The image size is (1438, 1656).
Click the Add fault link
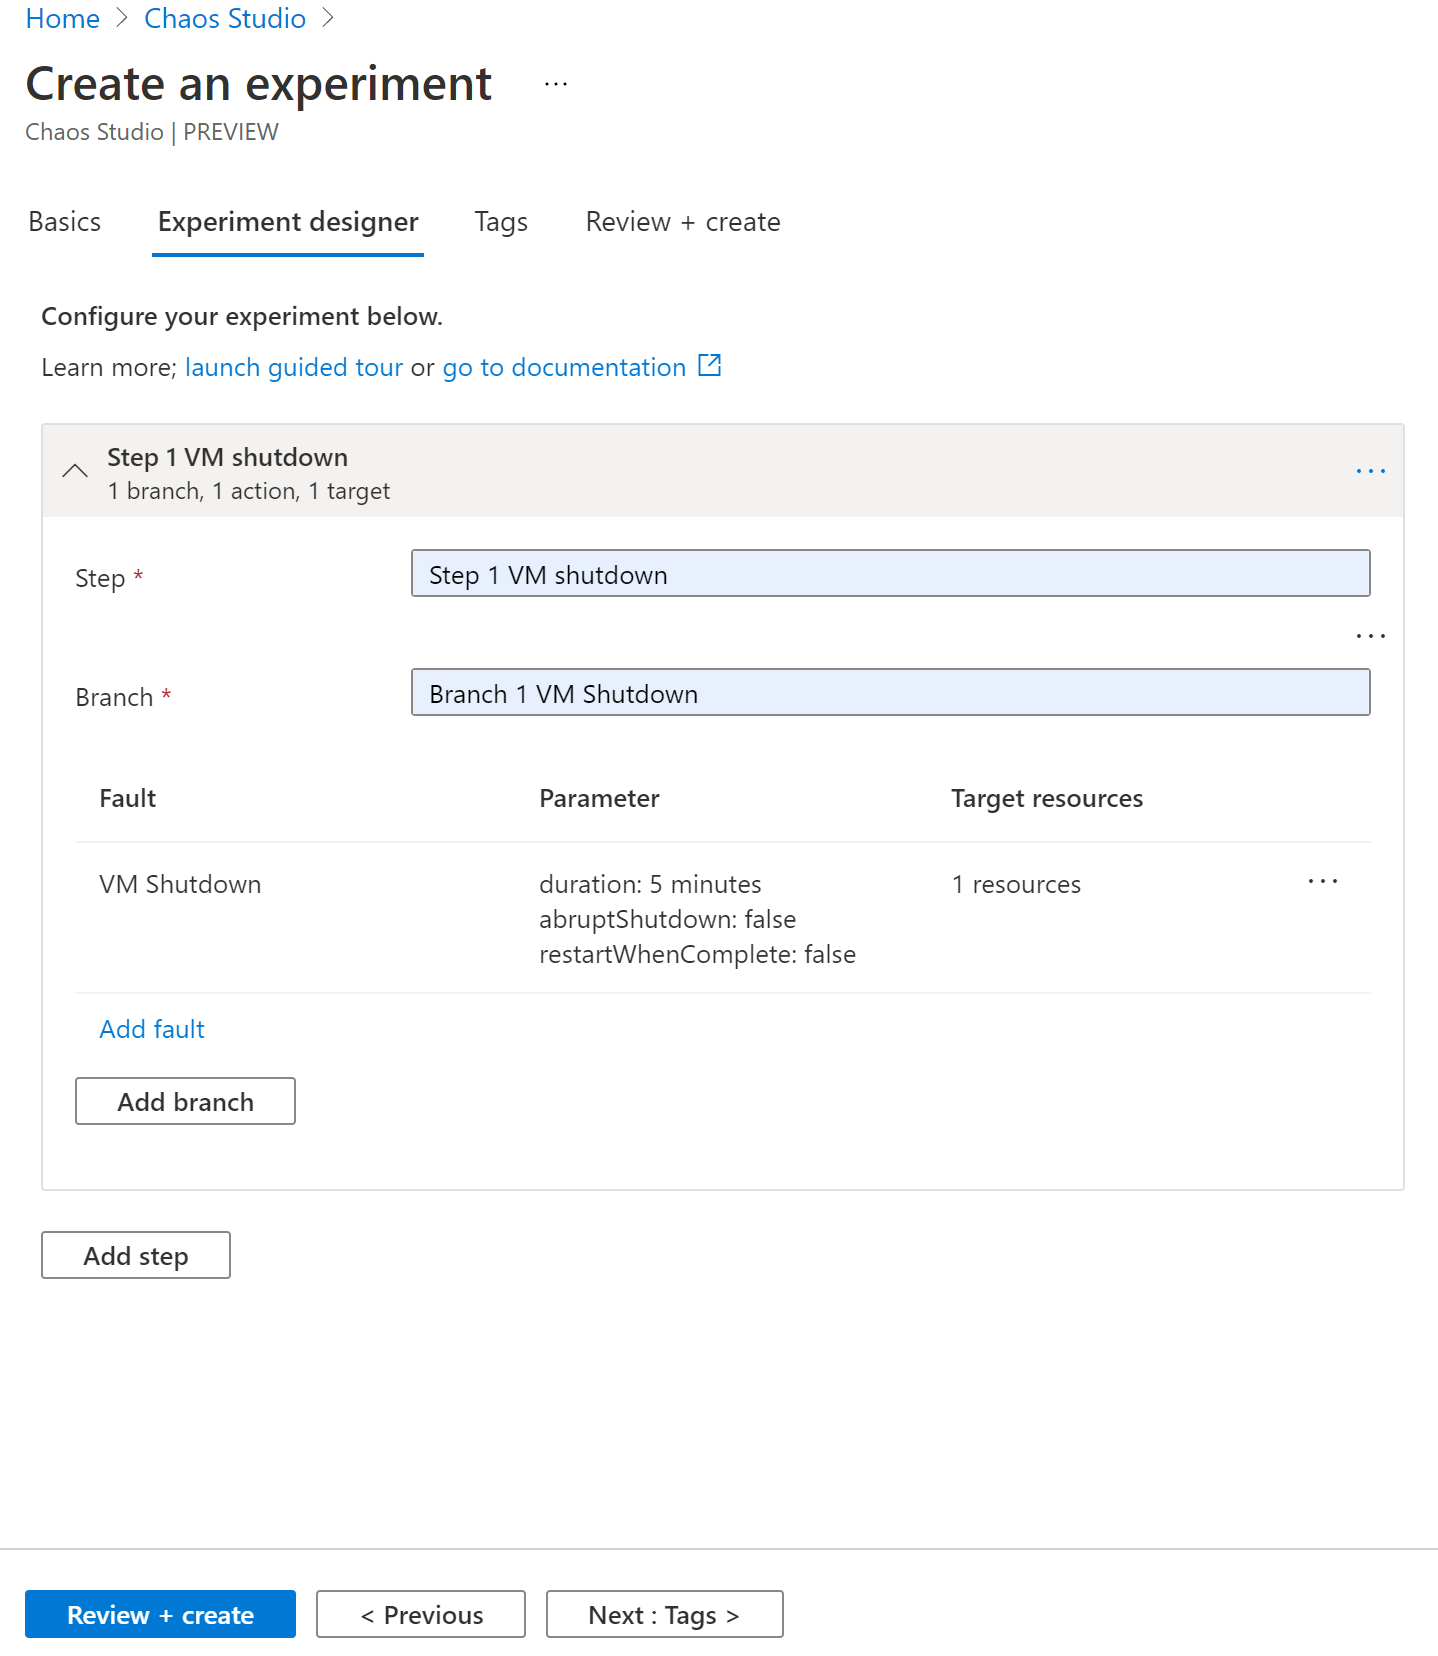(x=152, y=1029)
